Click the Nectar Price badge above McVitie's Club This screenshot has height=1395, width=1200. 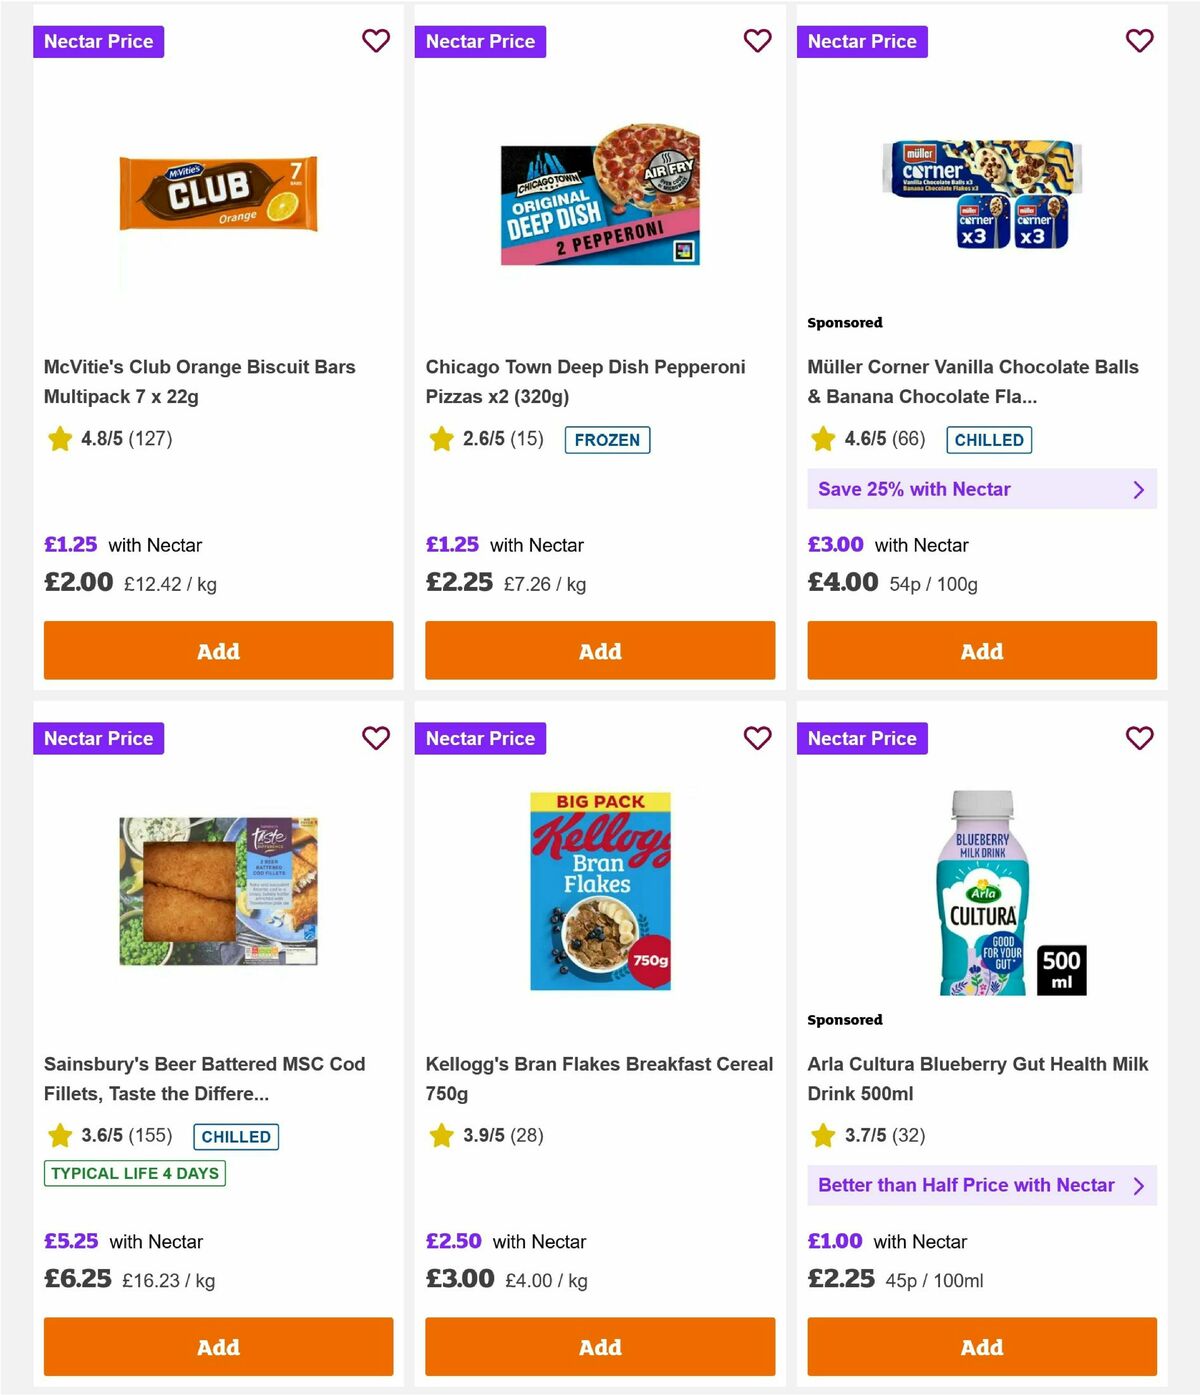(98, 41)
